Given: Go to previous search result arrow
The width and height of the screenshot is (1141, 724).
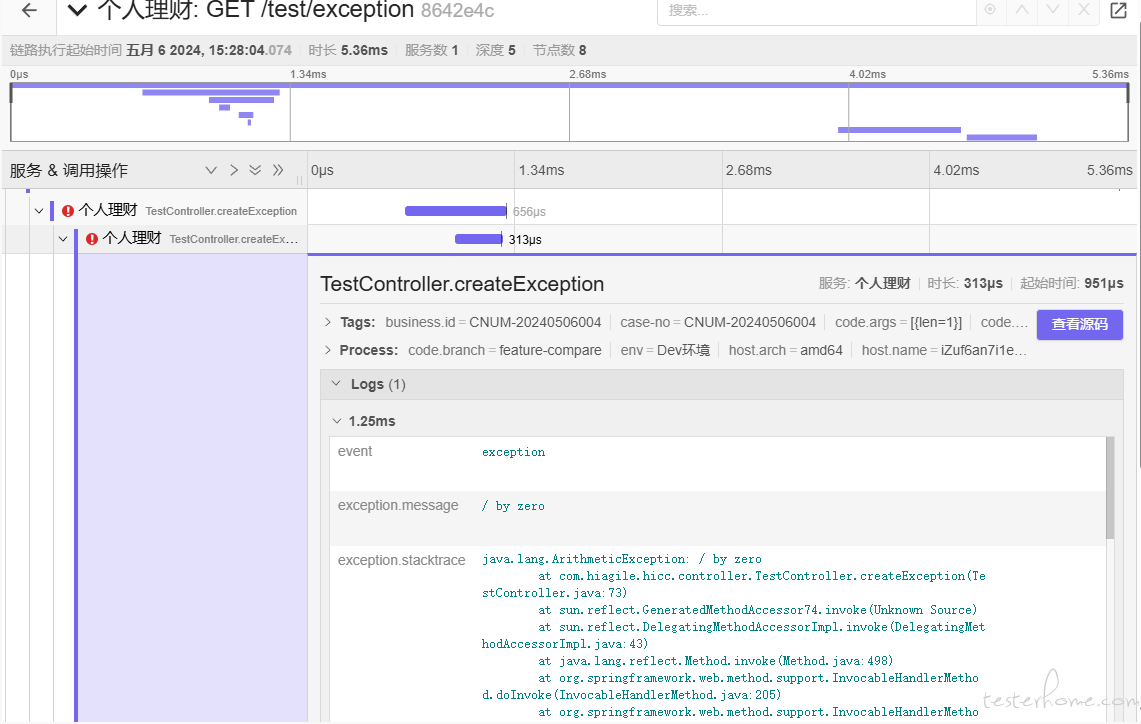Looking at the screenshot, I should pos(1022,10).
